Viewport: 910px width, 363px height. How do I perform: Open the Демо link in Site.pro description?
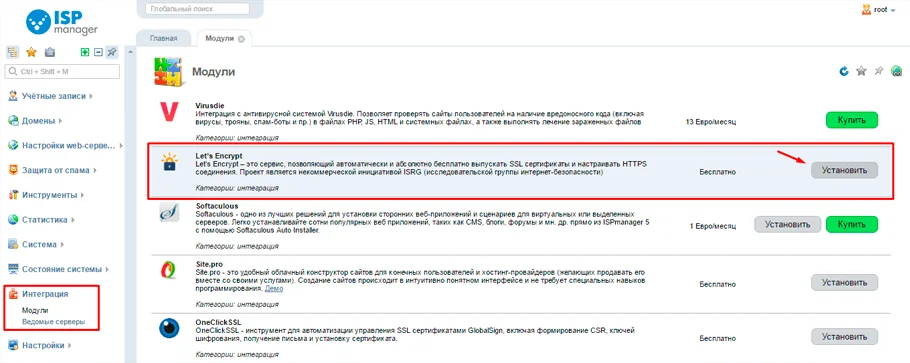tap(274, 288)
